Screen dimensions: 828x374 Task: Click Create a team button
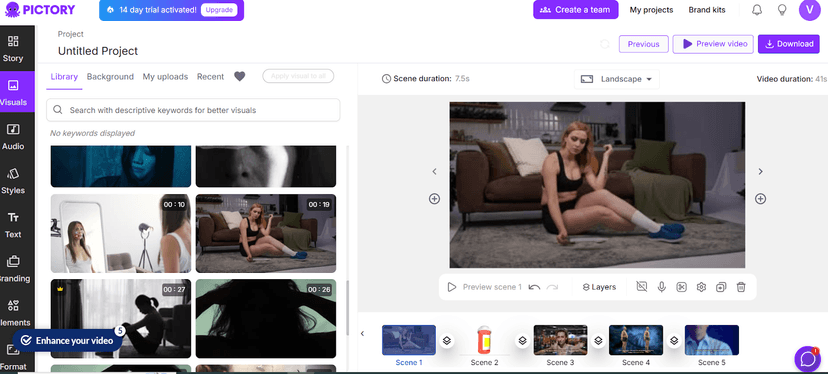click(x=576, y=10)
